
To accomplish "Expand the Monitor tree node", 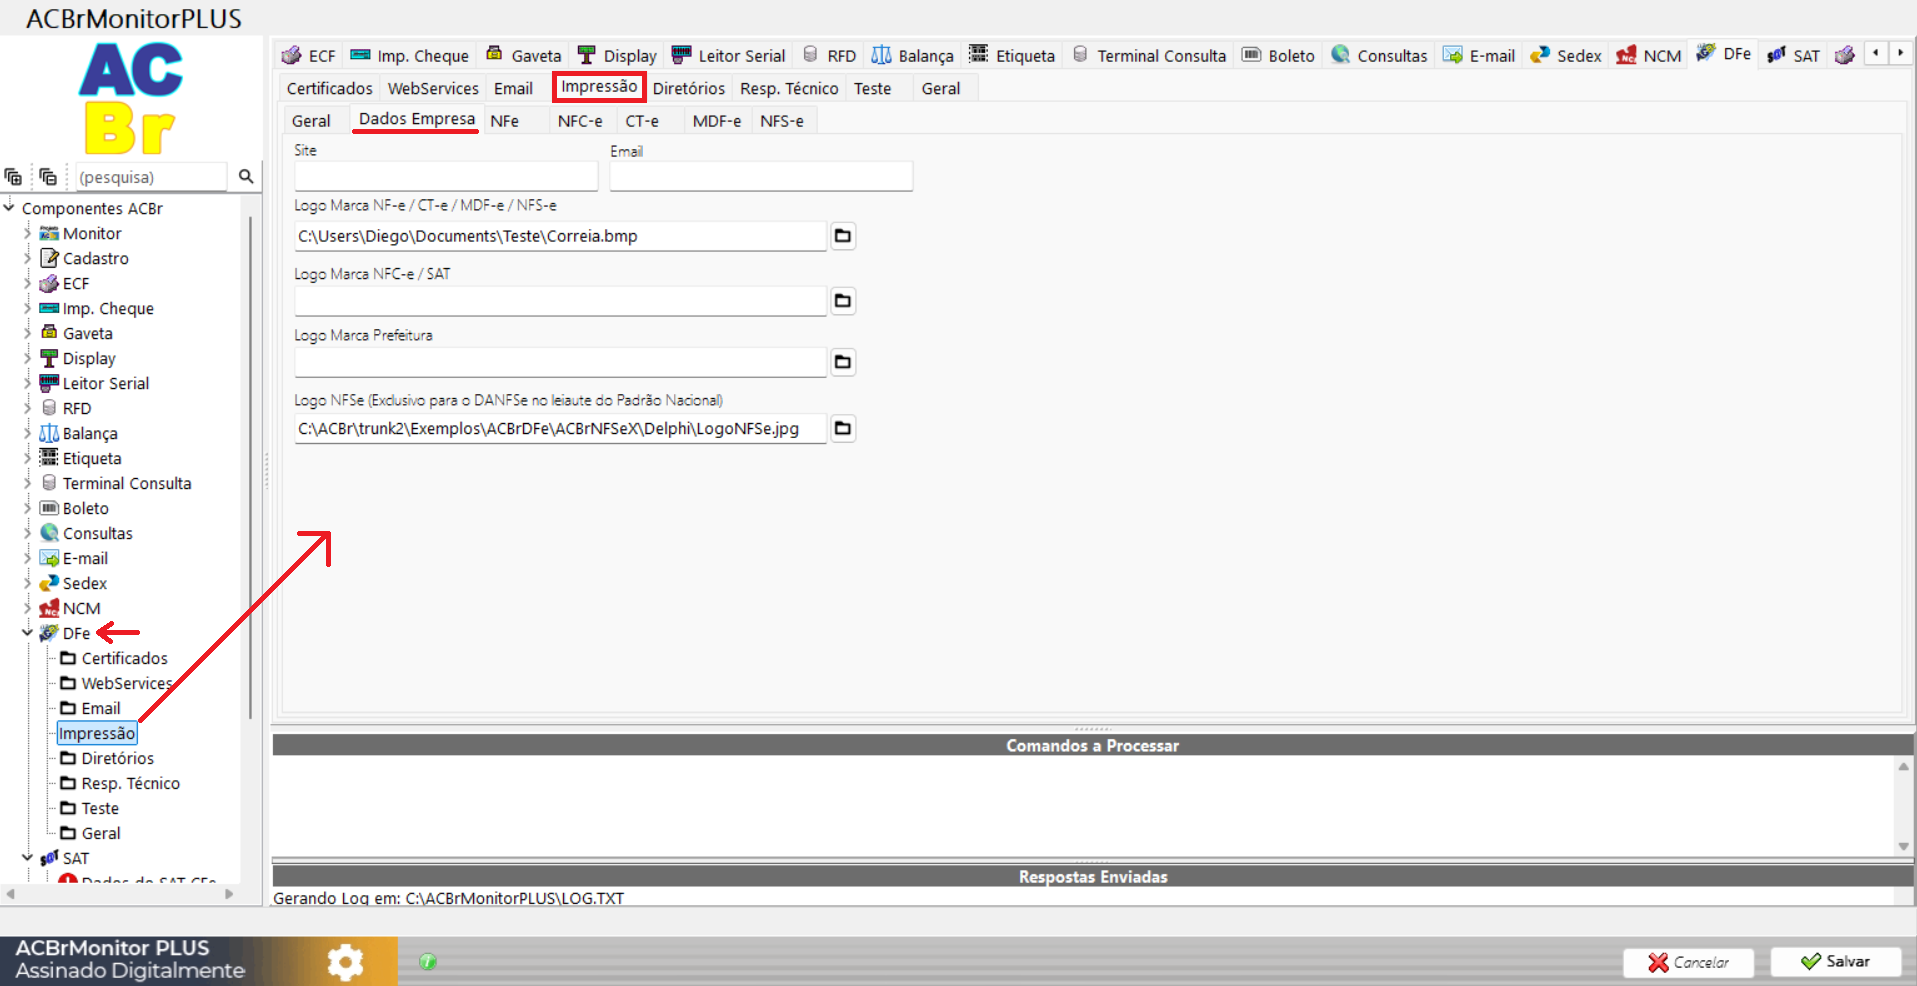I will point(27,233).
